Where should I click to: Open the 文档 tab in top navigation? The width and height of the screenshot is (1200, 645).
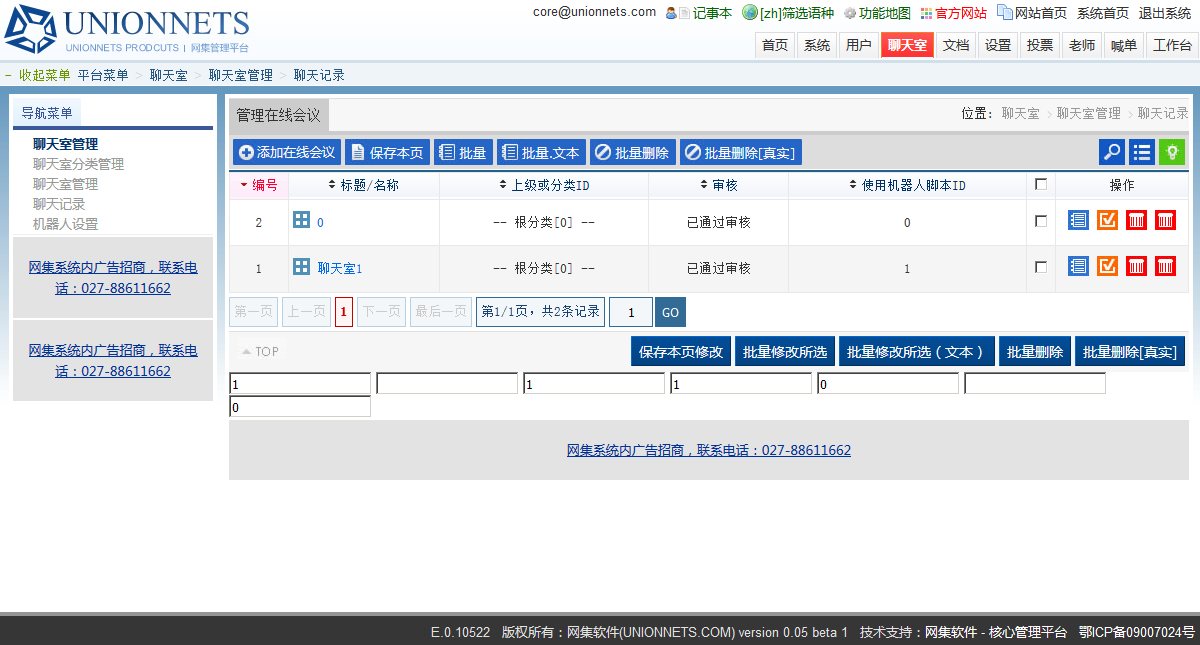coord(956,45)
